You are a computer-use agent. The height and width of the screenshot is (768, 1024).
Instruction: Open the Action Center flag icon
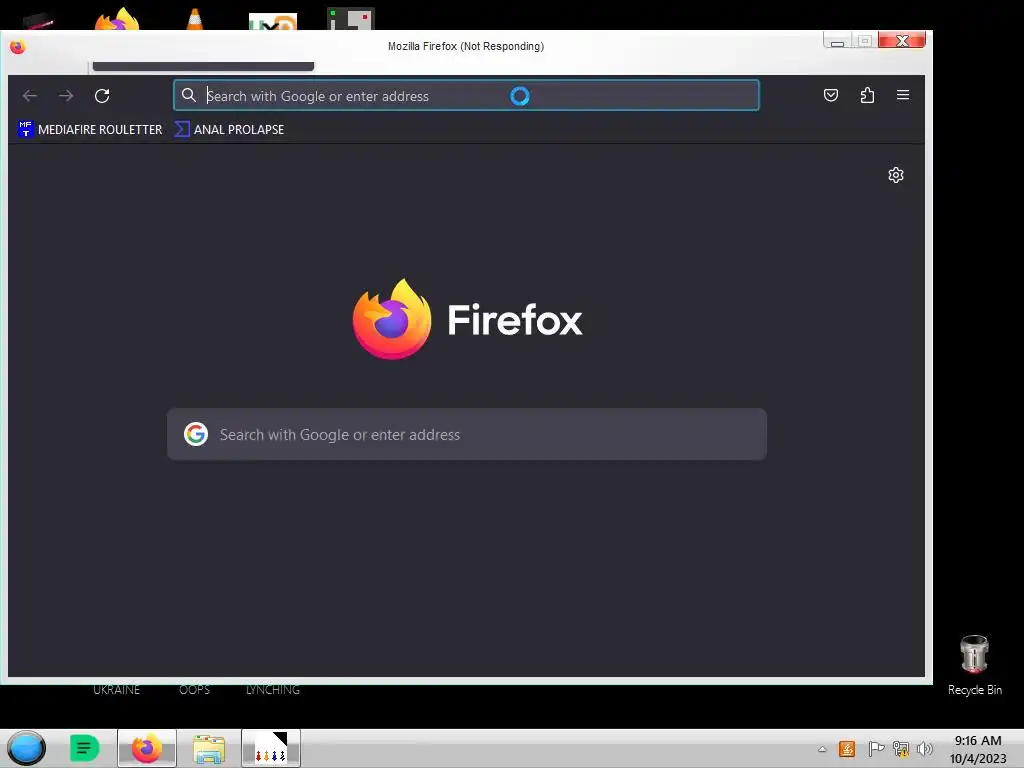(876, 749)
